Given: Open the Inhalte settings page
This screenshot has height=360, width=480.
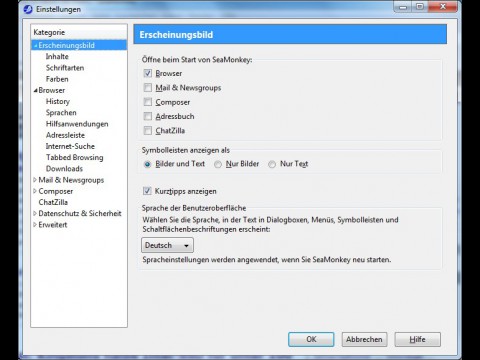Looking at the screenshot, I should point(57,57).
